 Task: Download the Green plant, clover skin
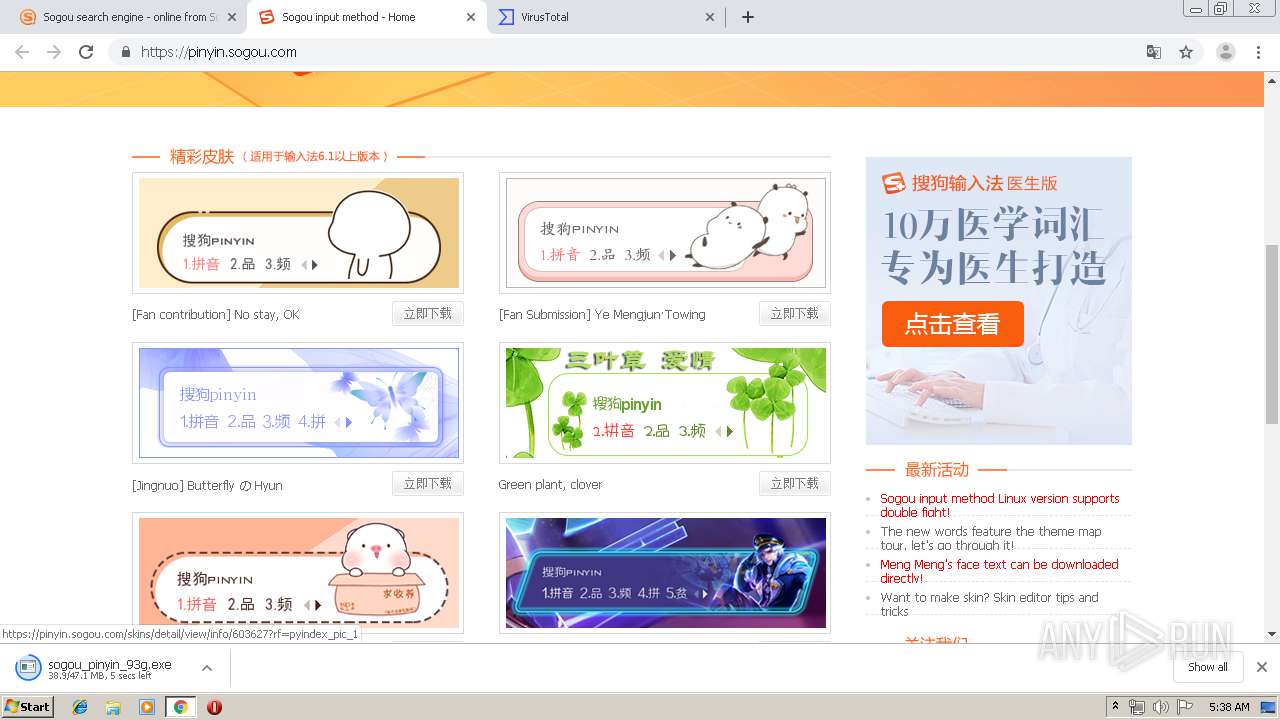point(794,484)
